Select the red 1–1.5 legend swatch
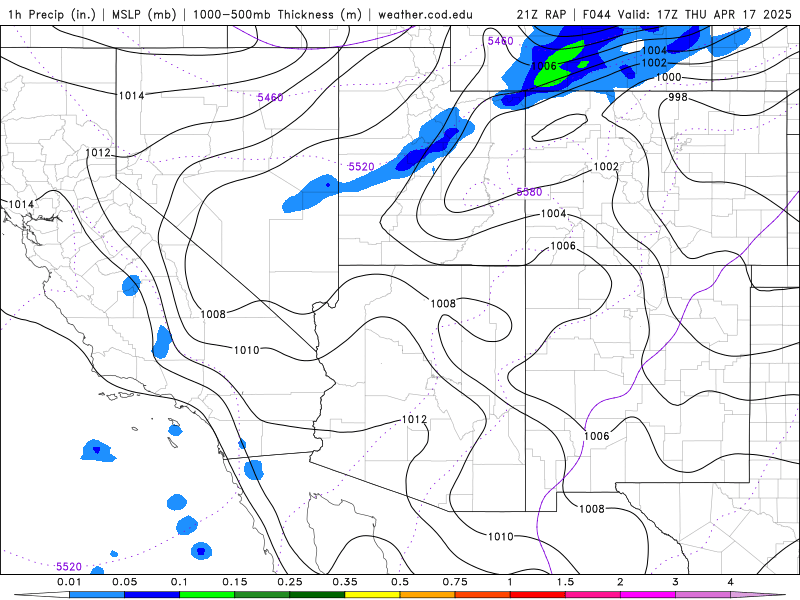The image size is (800, 600). click(x=538, y=595)
